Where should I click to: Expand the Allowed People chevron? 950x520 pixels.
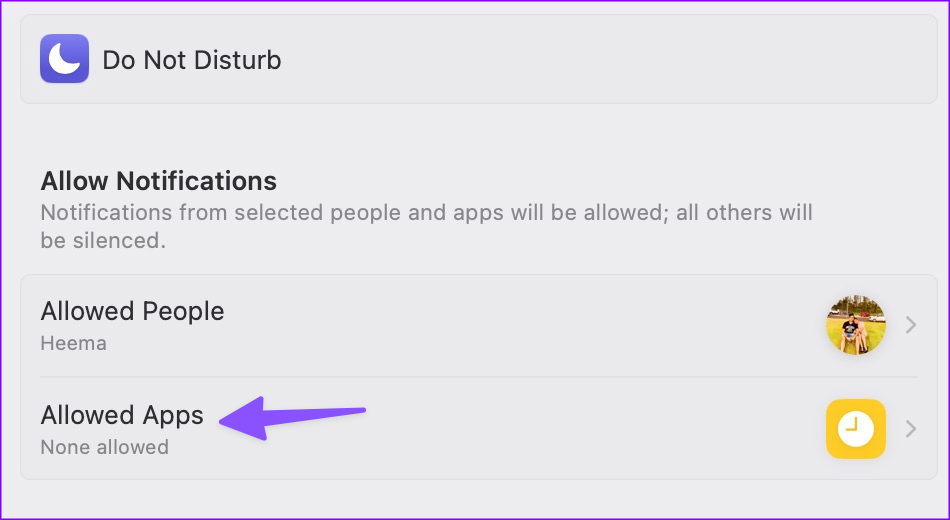coord(910,325)
